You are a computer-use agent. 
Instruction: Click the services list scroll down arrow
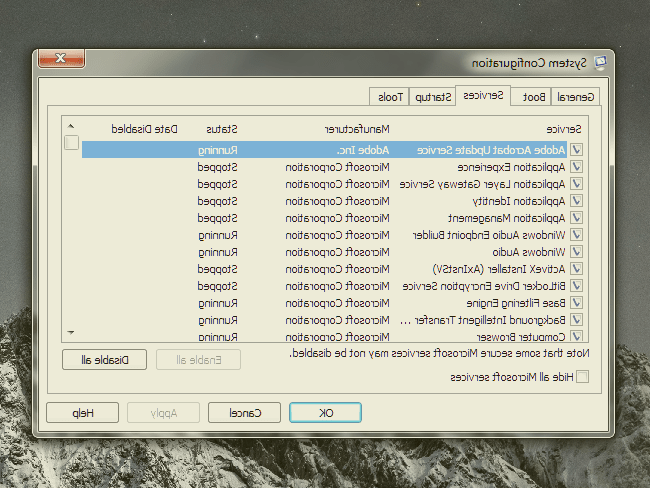71,332
